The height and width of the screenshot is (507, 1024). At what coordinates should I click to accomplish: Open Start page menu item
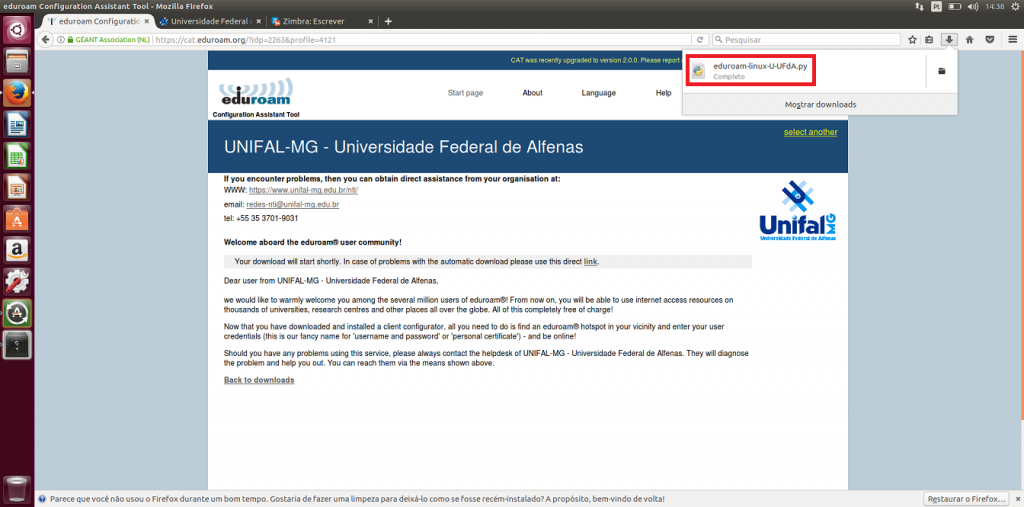point(466,93)
